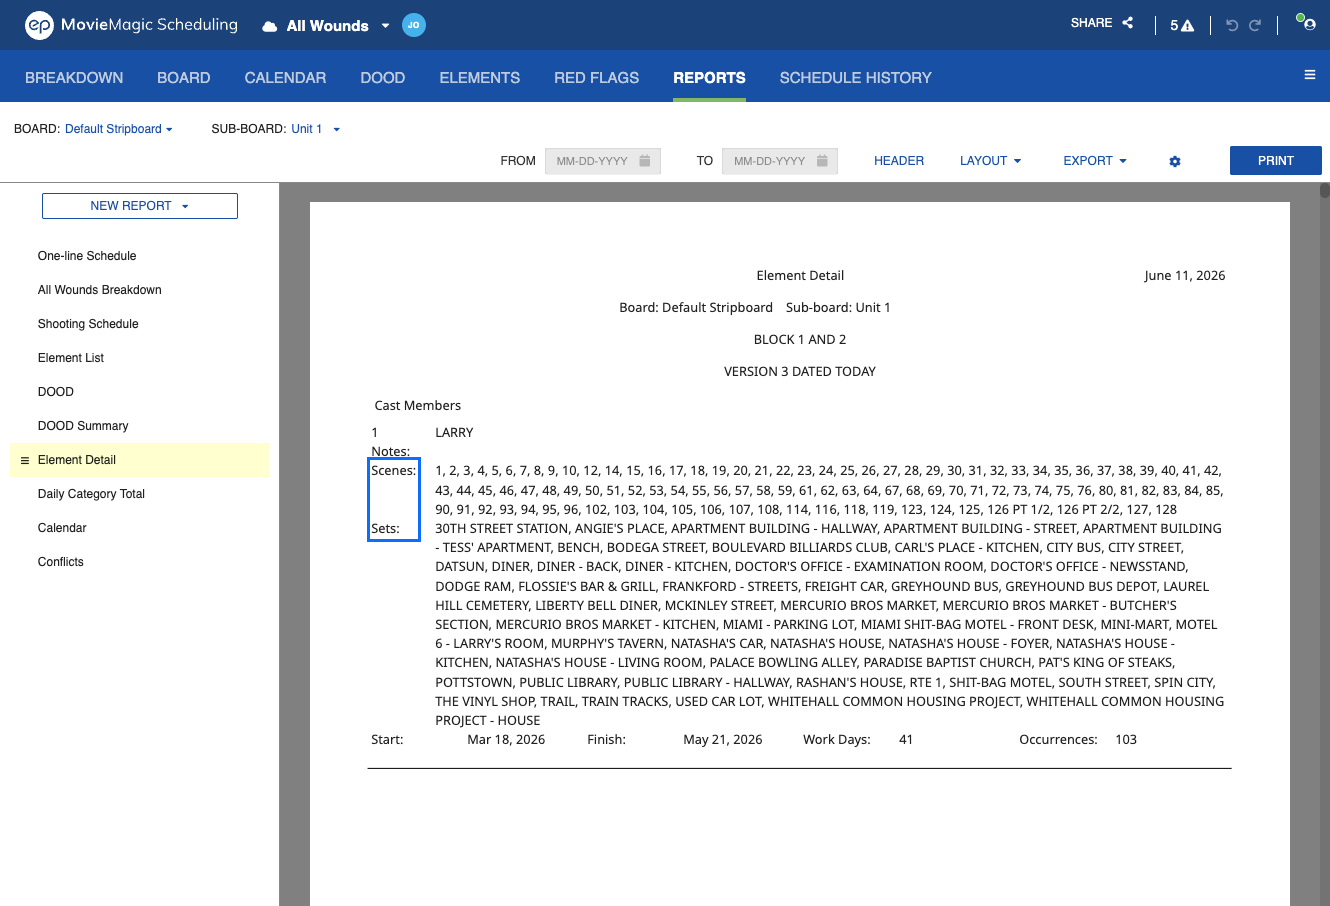This screenshot has width=1330, height=906.
Task: Select the Calendar report in sidebar
Action: 62,528
